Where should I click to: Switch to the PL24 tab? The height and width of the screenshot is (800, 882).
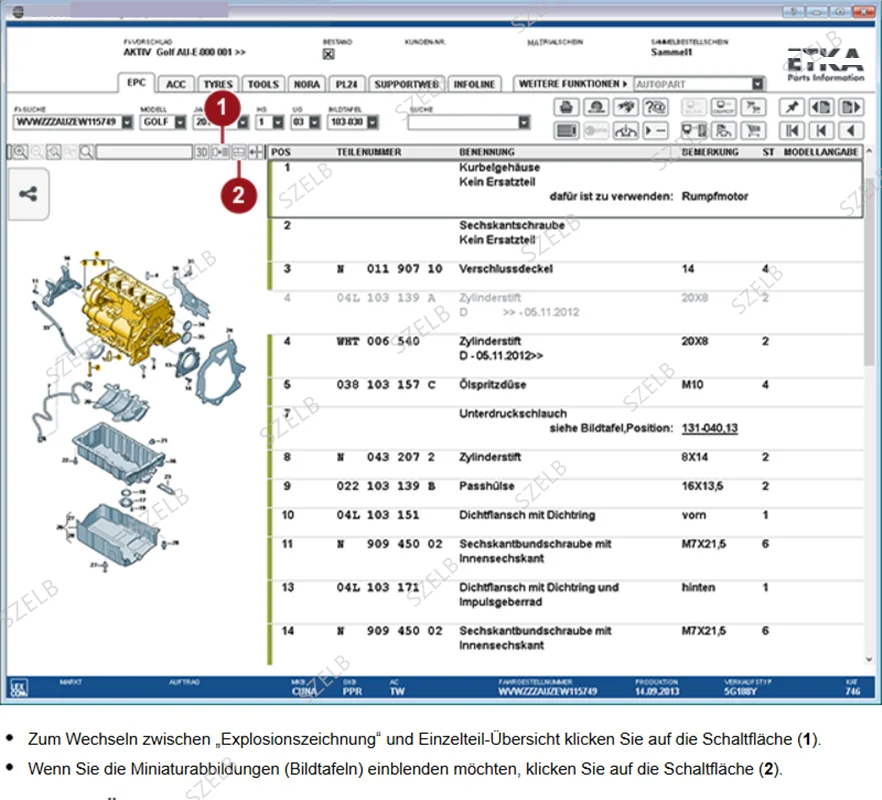346,84
